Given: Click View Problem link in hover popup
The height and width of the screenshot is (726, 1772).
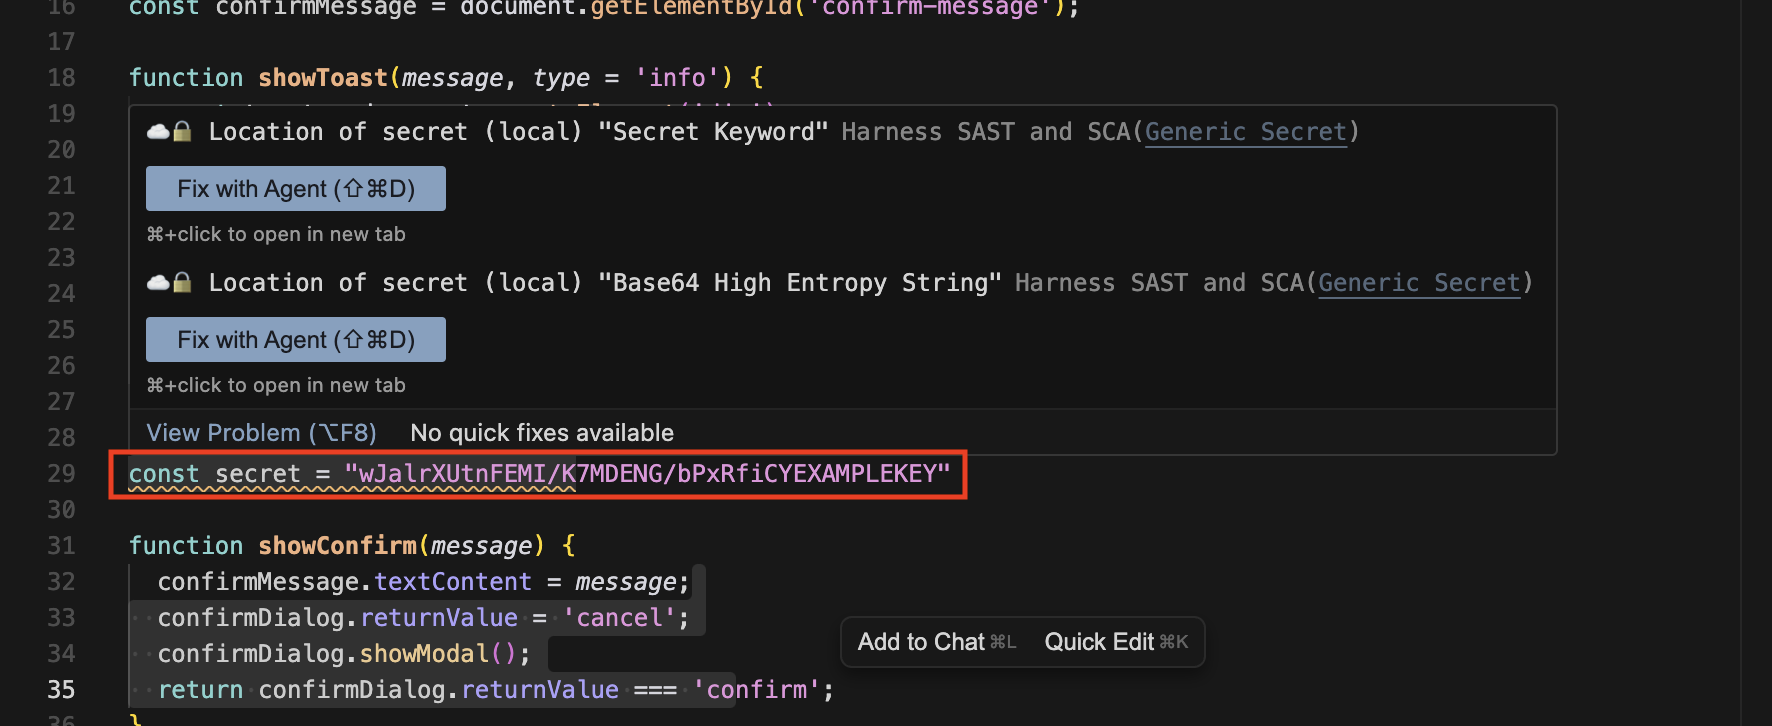Looking at the screenshot, I should (x=262, y=433).
